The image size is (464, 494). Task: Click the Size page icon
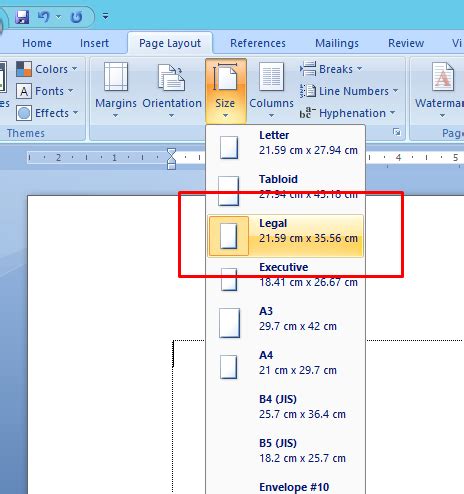(x=225, y=77)
